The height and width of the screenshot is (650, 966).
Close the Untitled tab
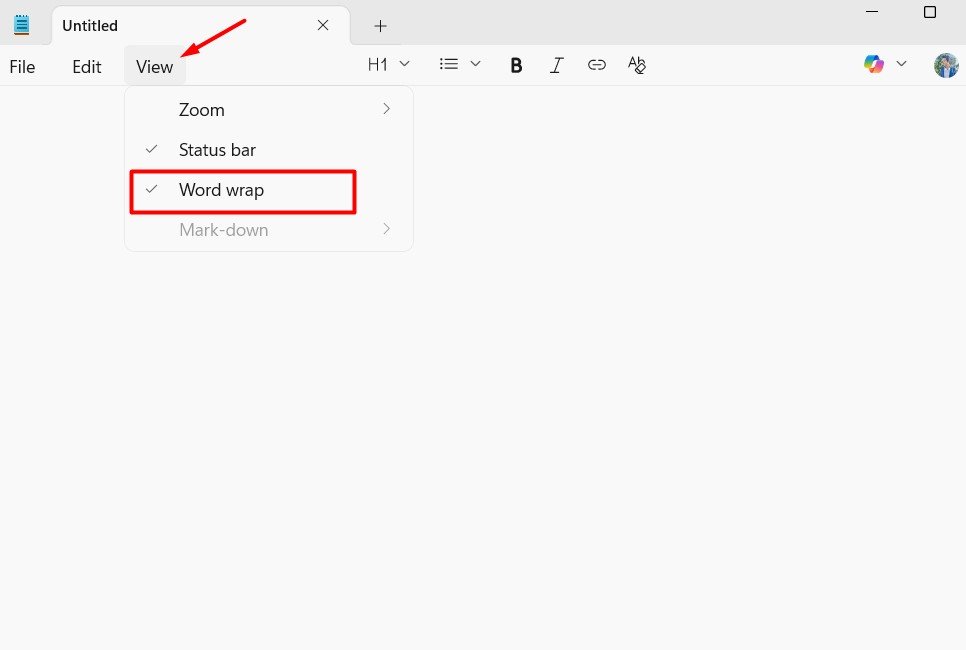(x=323, y=25)
